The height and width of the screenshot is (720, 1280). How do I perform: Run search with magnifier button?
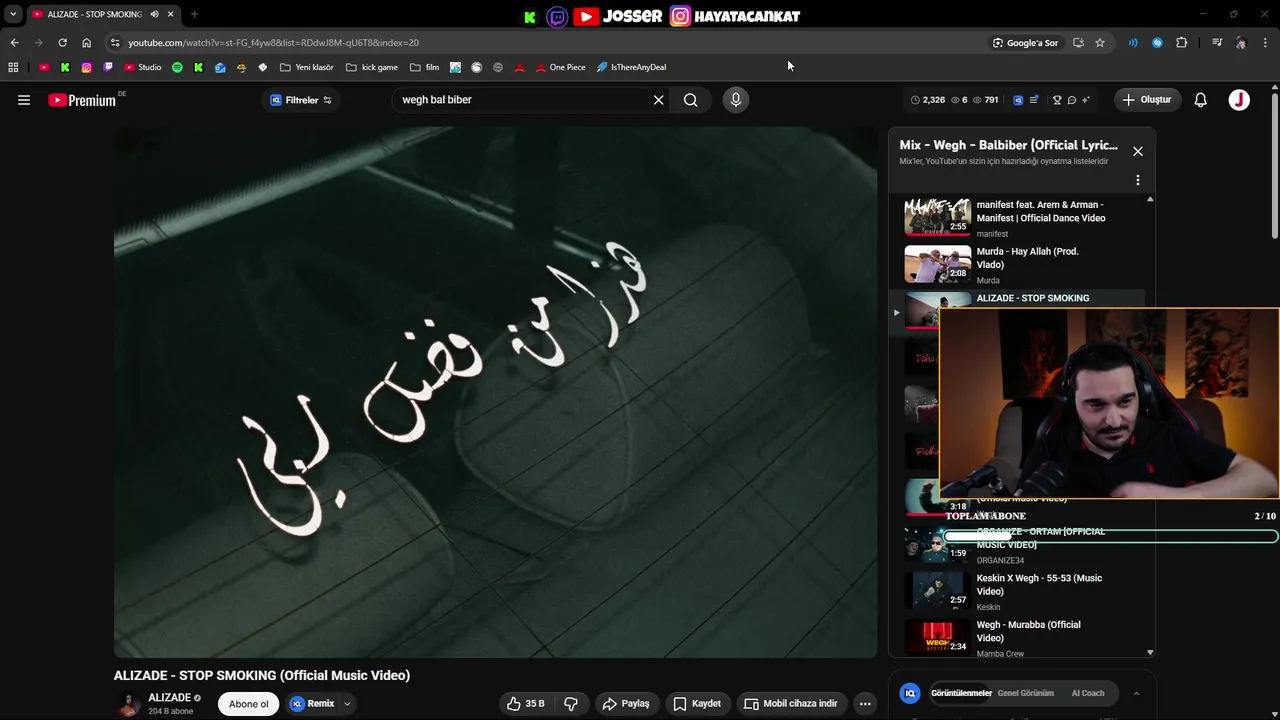691,100
